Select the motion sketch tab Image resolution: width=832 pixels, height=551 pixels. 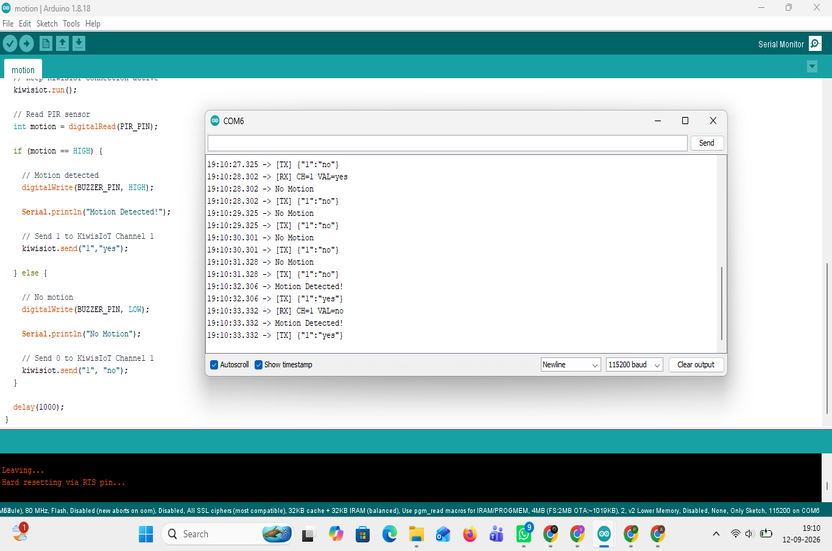23,70
